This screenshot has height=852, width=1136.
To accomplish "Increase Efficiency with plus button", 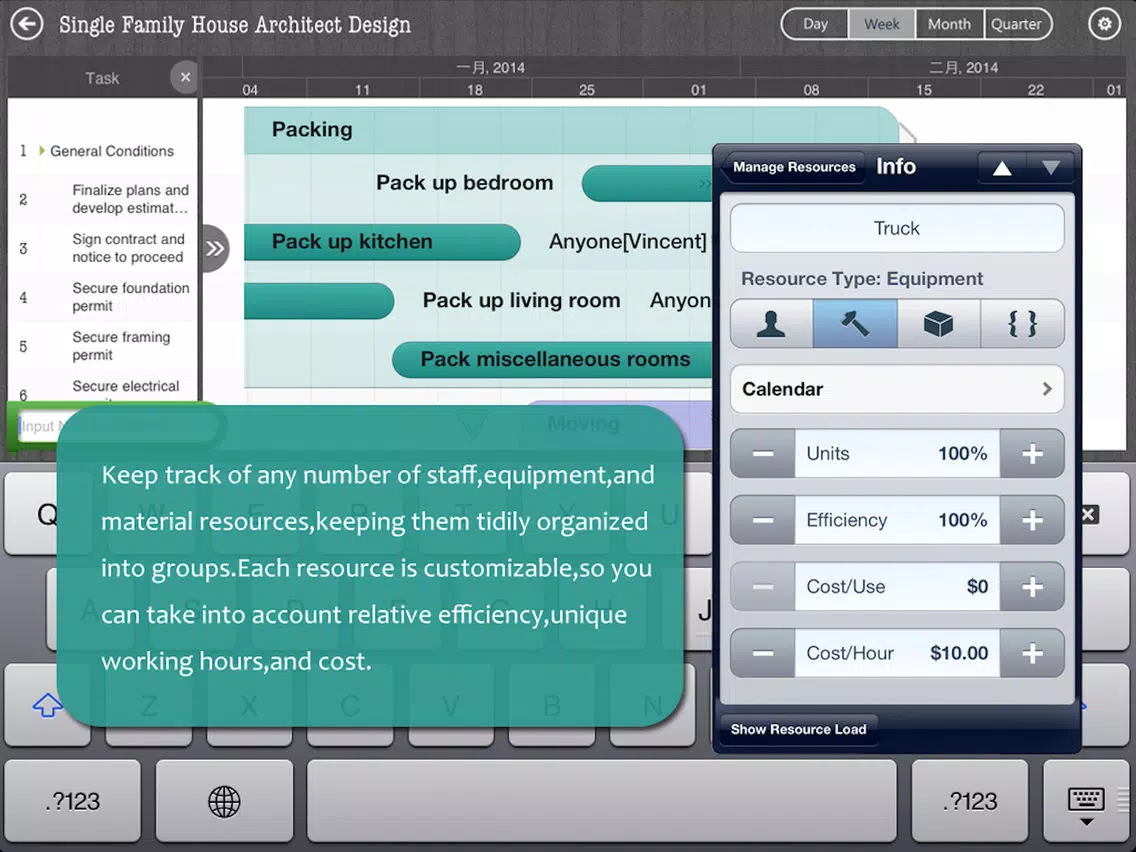I will coord(1032,520).
